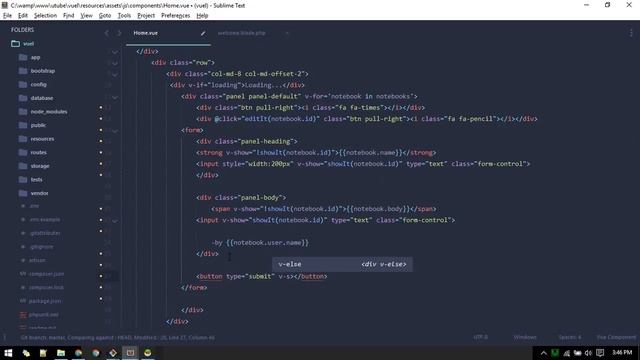Open the Tools menu

(124, 16)
